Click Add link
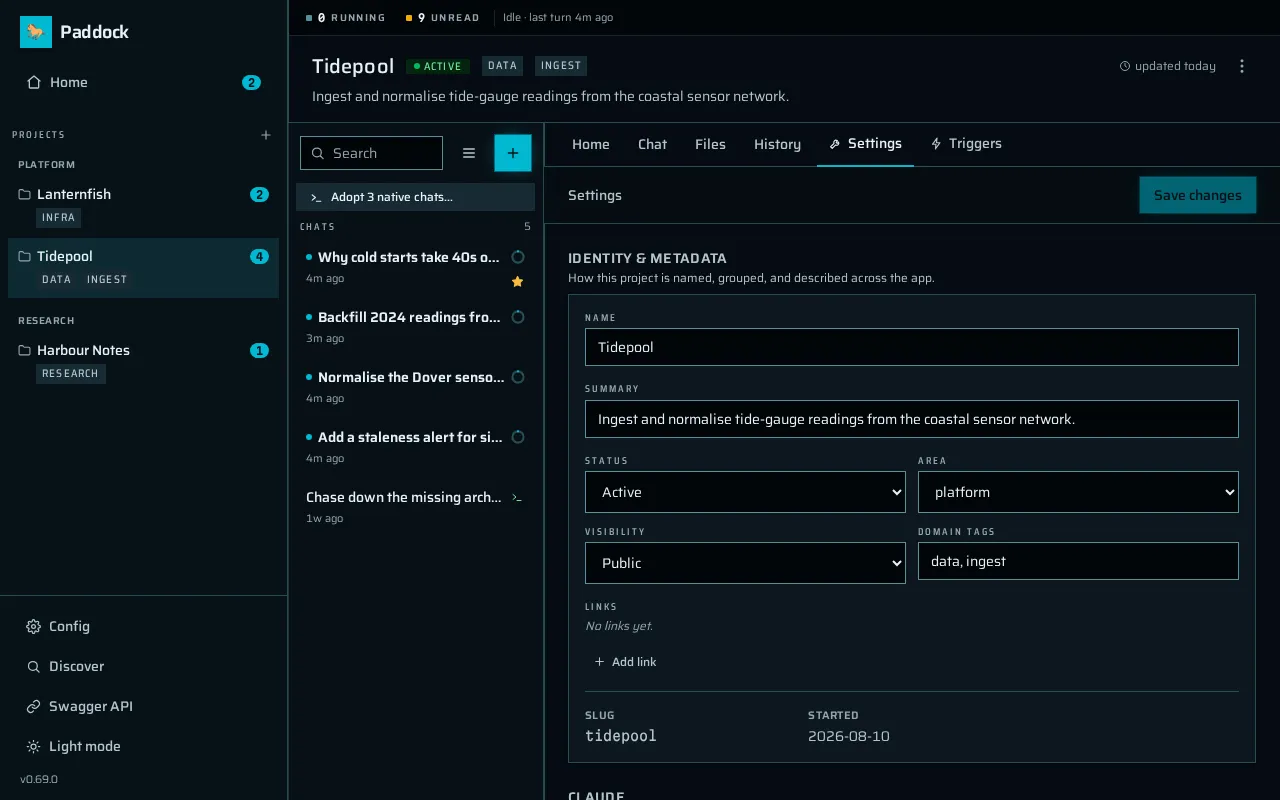 point(626,662)
